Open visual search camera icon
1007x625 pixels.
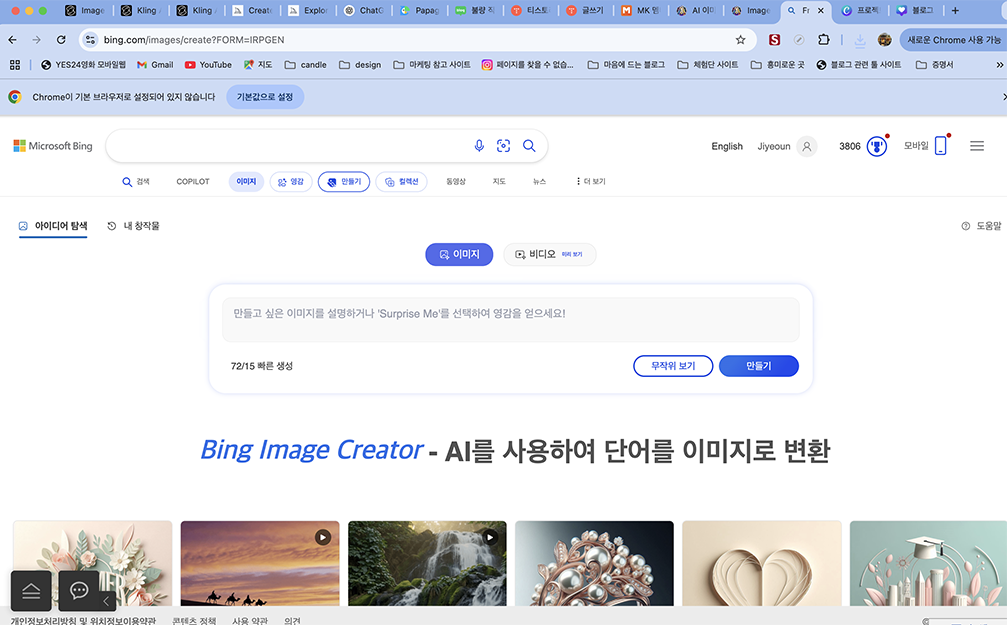click(504, 146)
